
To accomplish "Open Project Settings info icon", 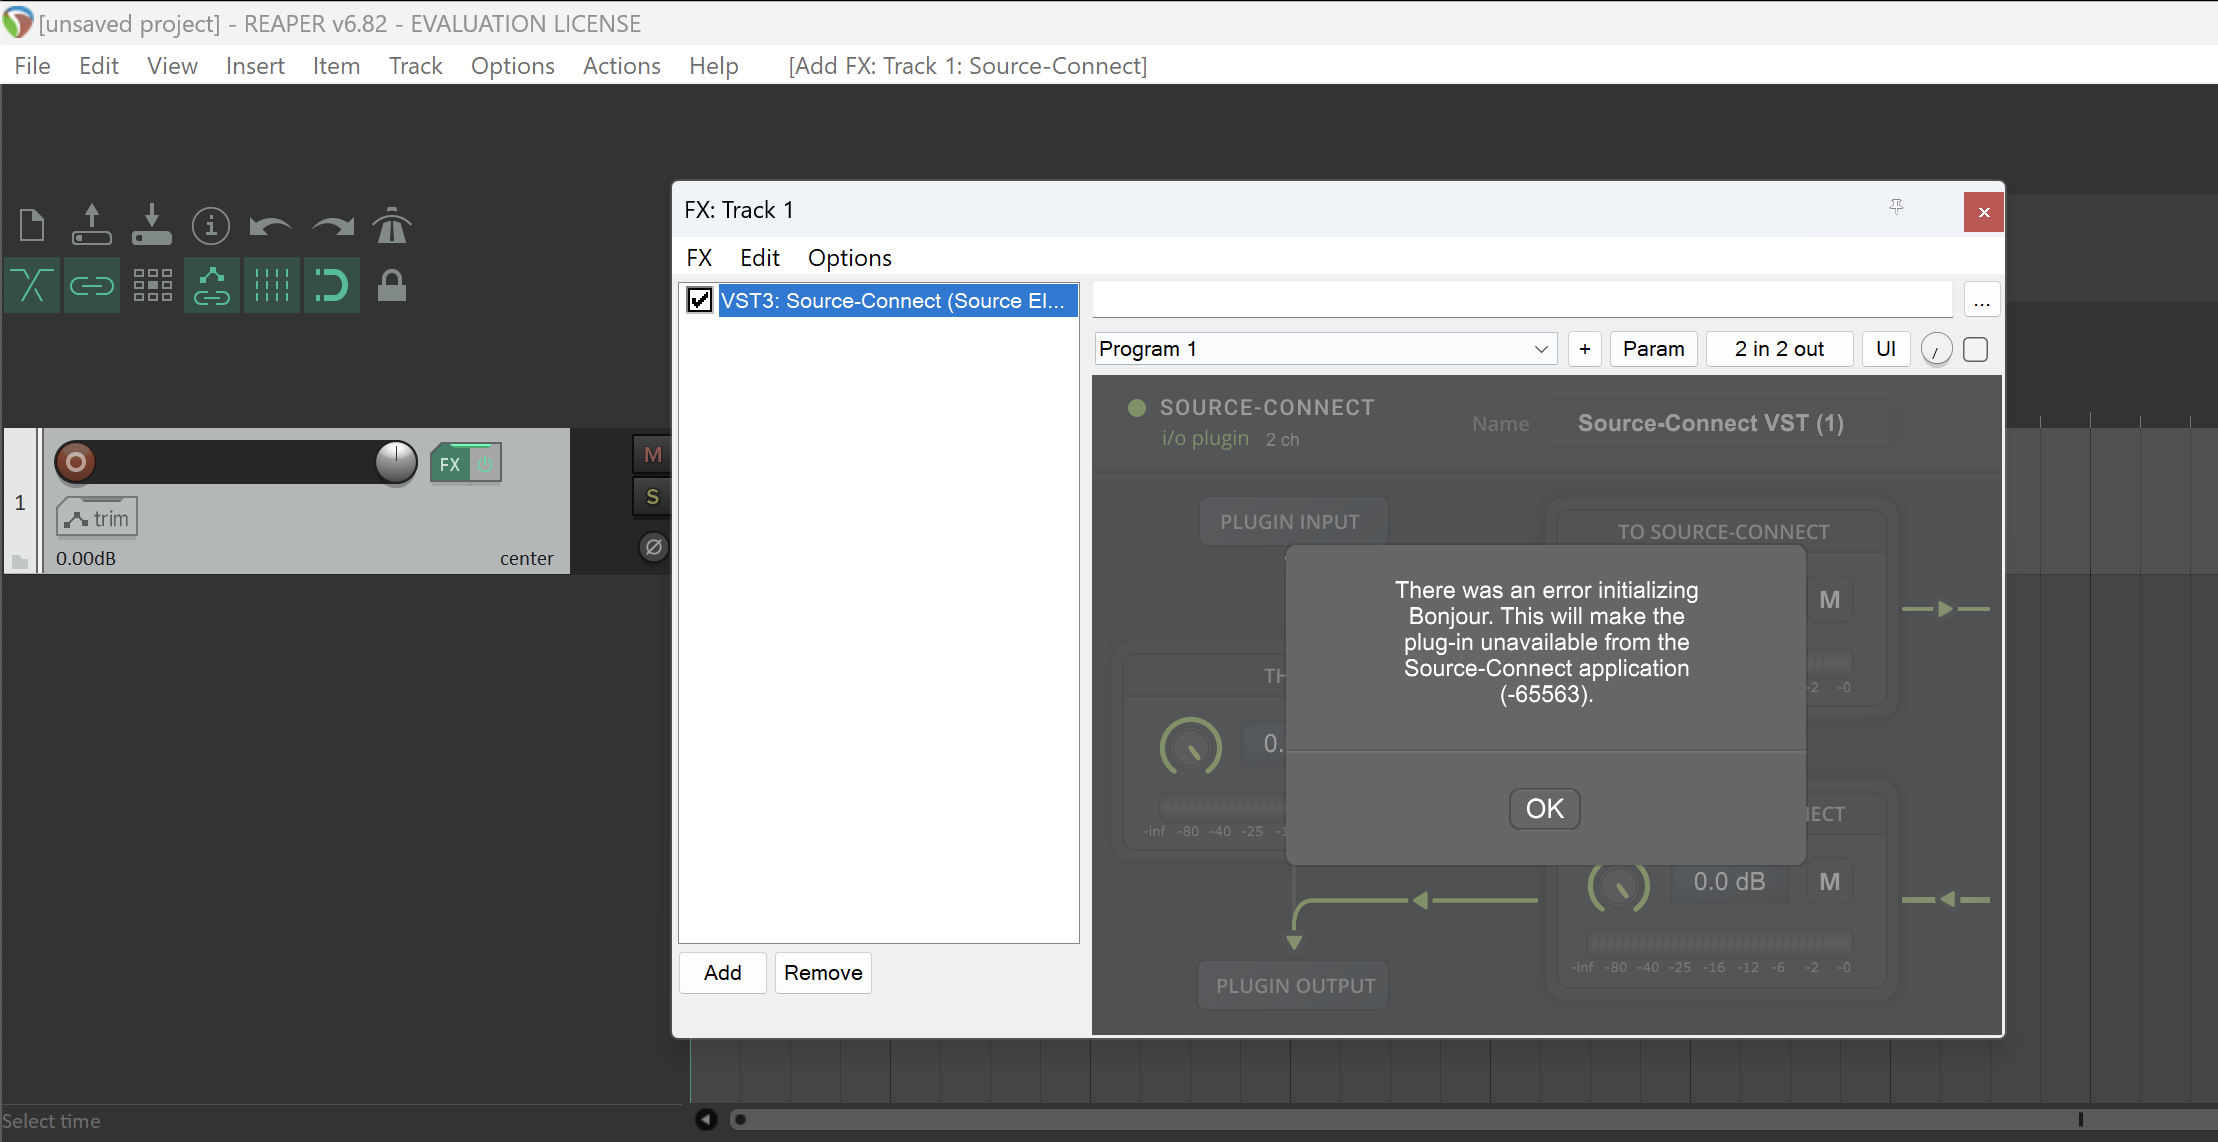I will tap(211, 226).
